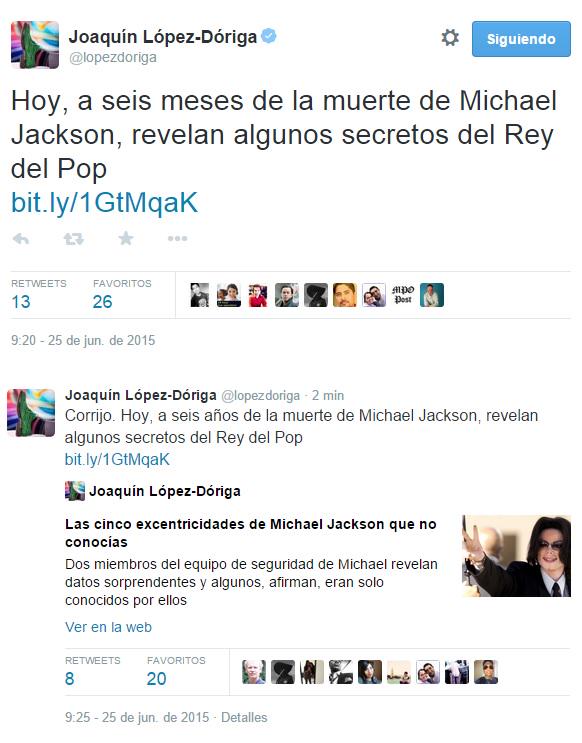Click @lopezdoriga handle in header

(x=113, y=57)
